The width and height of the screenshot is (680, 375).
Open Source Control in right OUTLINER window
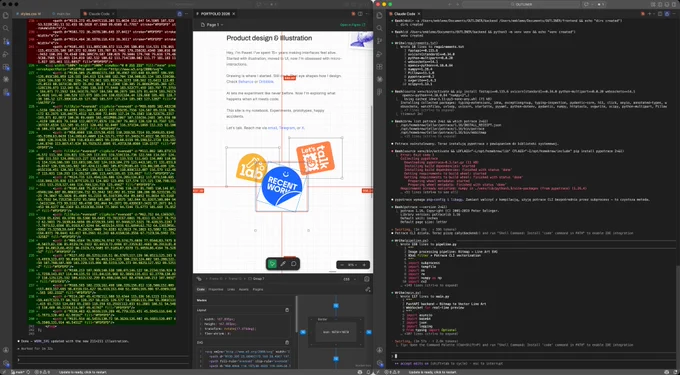379,41
